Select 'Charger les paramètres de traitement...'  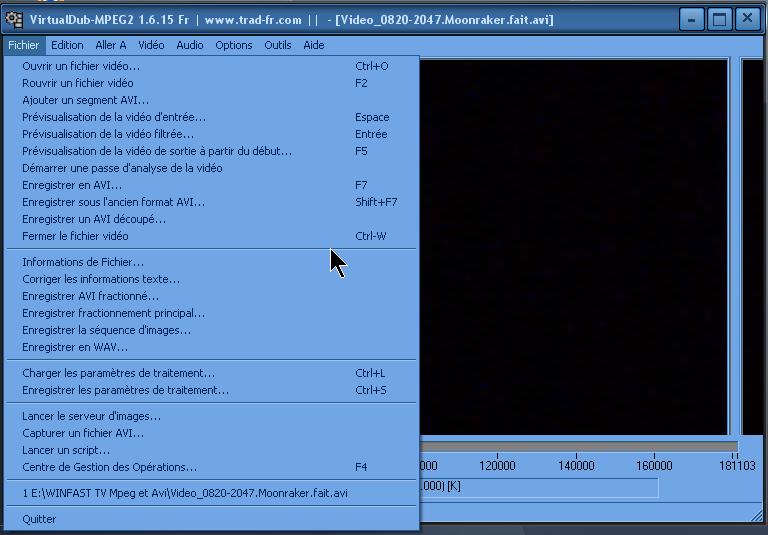point(118,373)
